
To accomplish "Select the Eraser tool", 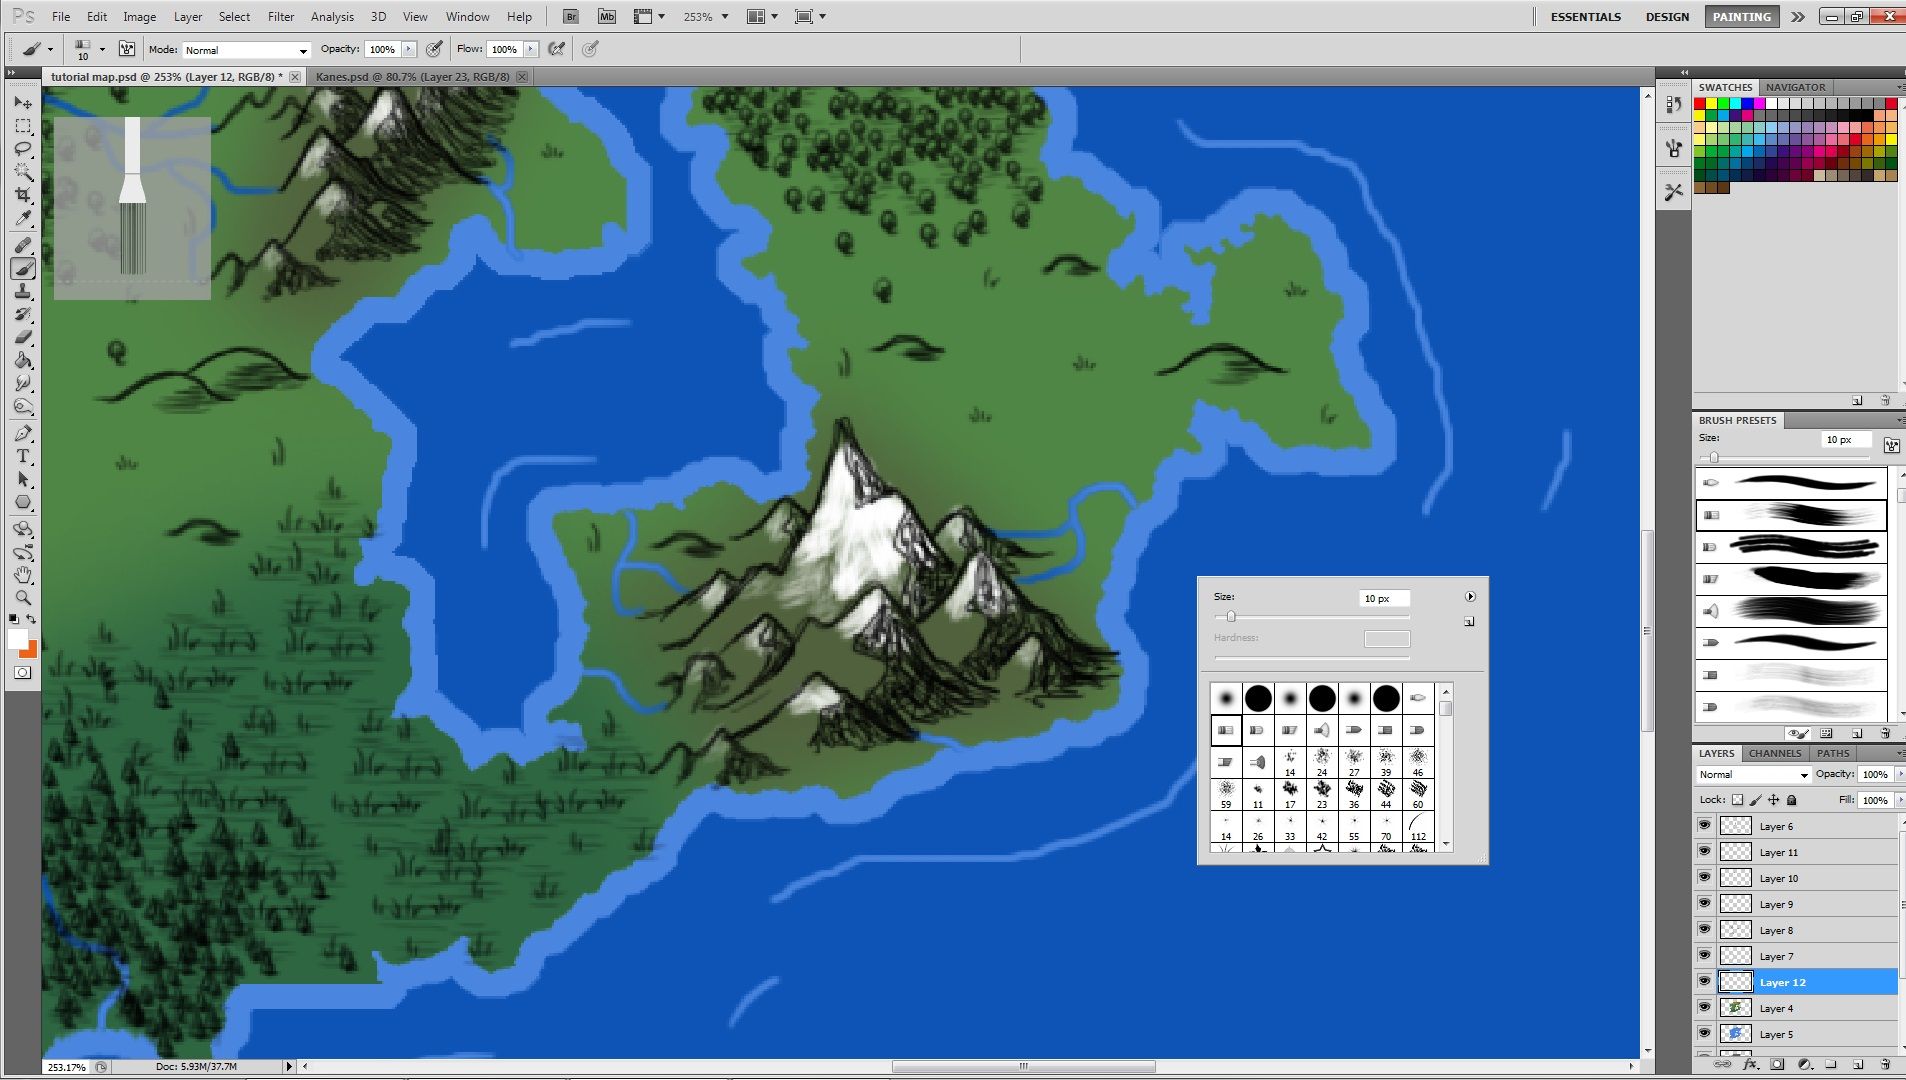I will pyautogui.click(x=23, y=337).
